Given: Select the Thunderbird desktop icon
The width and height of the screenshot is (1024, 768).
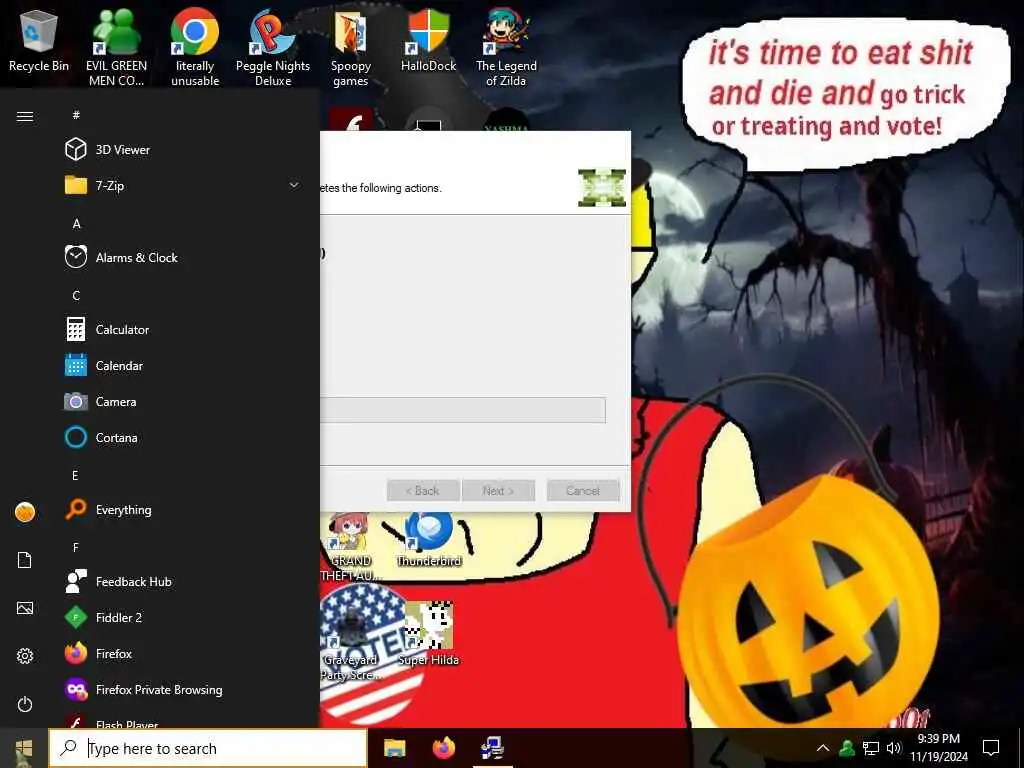Looking at the screenshot, I should click(428, 539).
